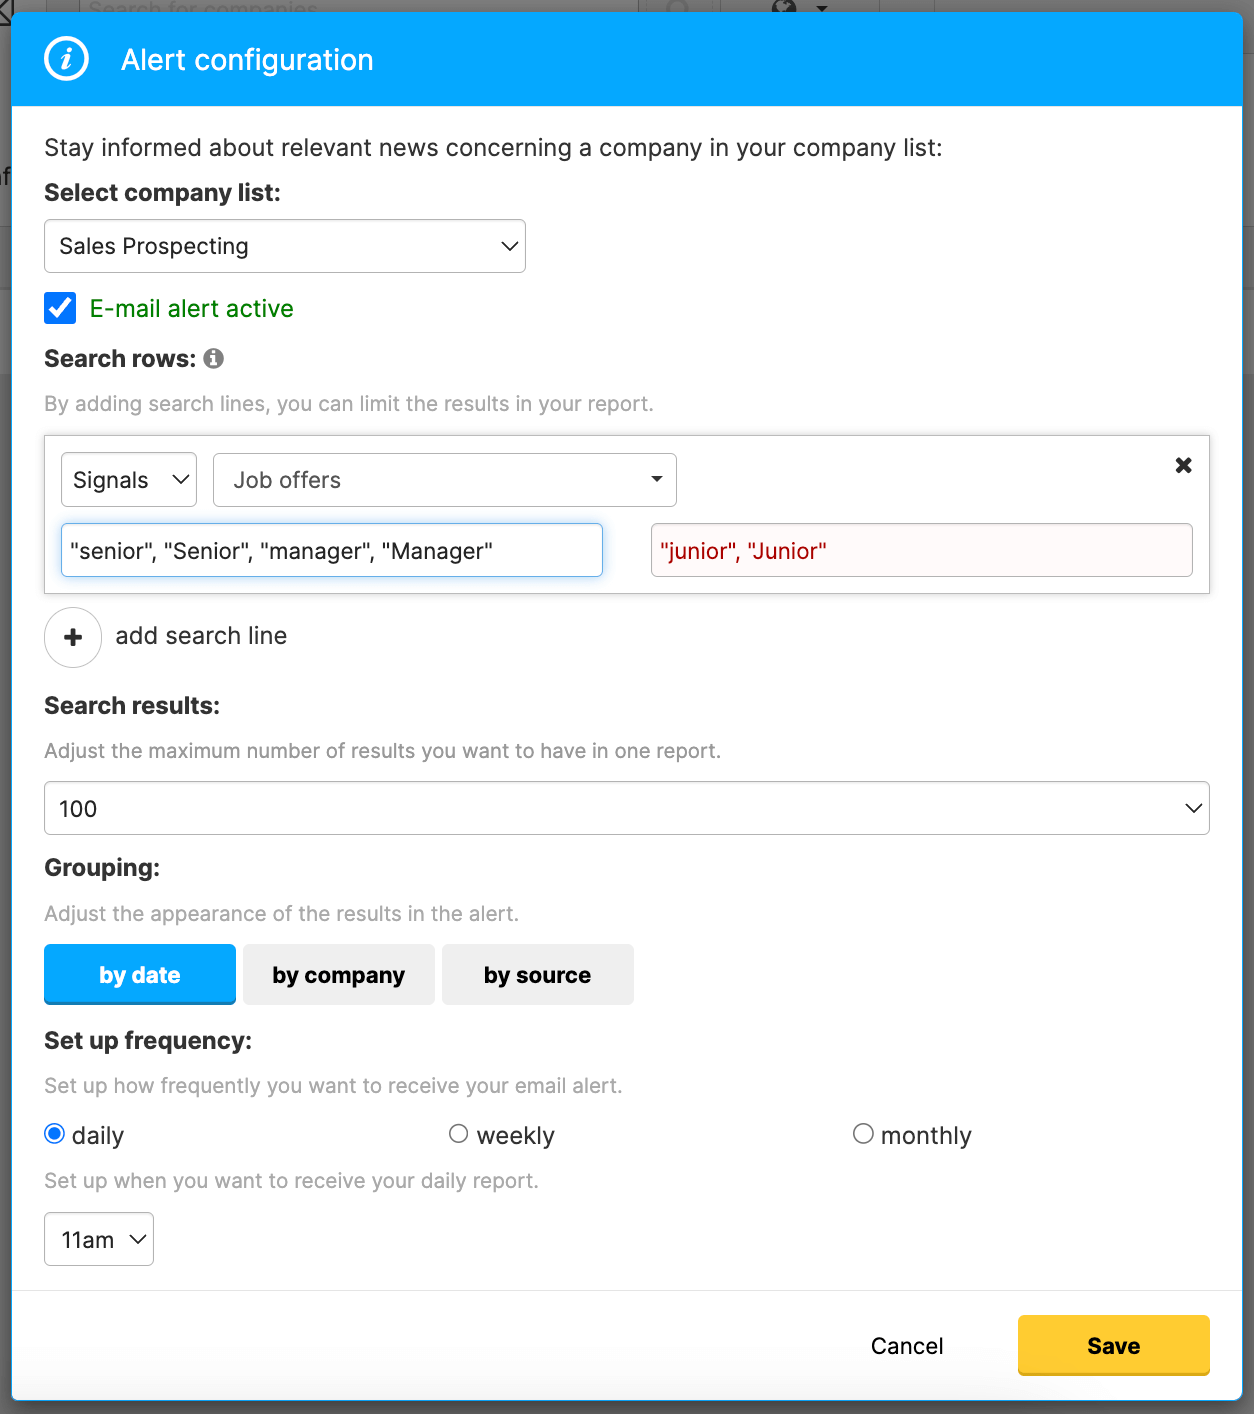
Task: Click the senior manager keywords input field
Action: [331, 550]
